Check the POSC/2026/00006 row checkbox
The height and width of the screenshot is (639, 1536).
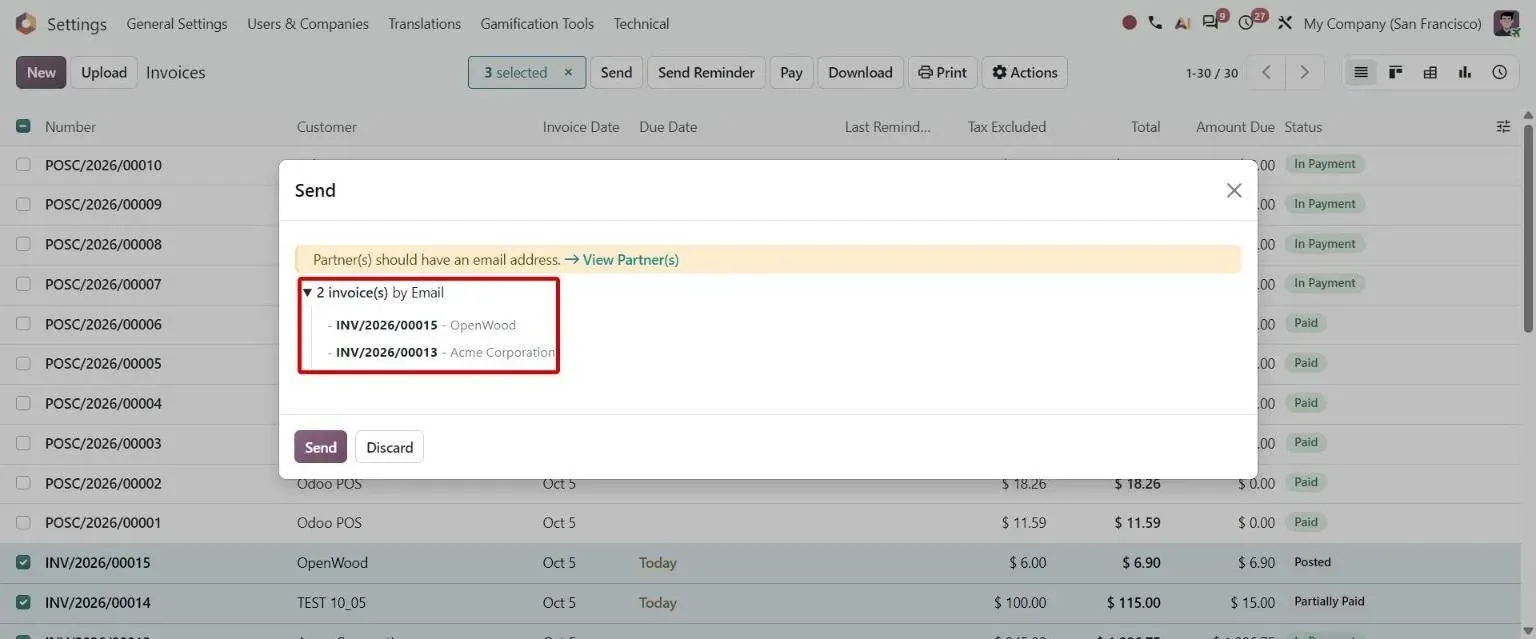coord(23,323)
